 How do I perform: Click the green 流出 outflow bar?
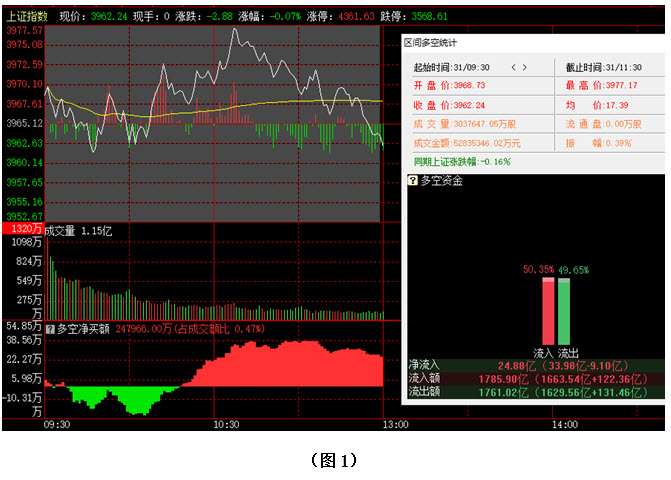point(564,311)
